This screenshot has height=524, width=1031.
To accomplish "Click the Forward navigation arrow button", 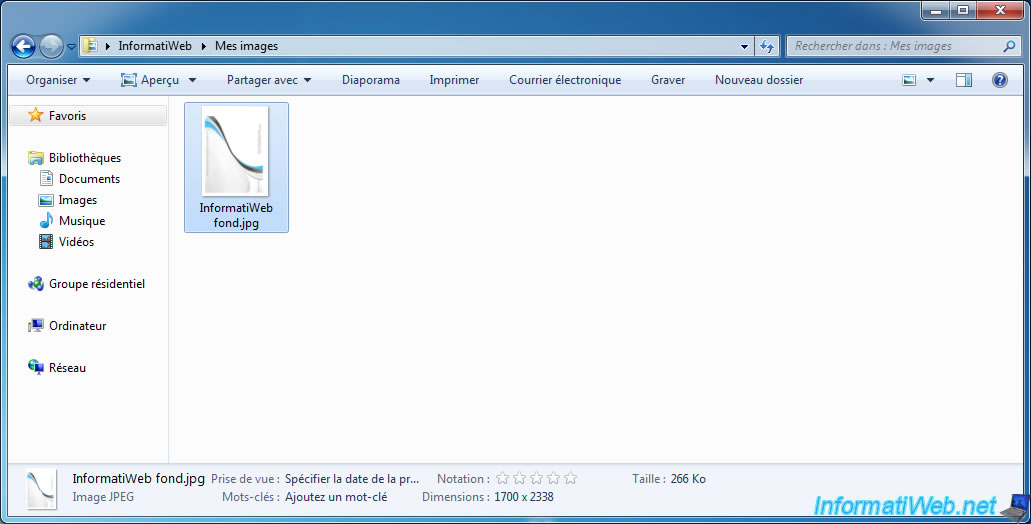I will pyautogui.click(x=51, y=46).
